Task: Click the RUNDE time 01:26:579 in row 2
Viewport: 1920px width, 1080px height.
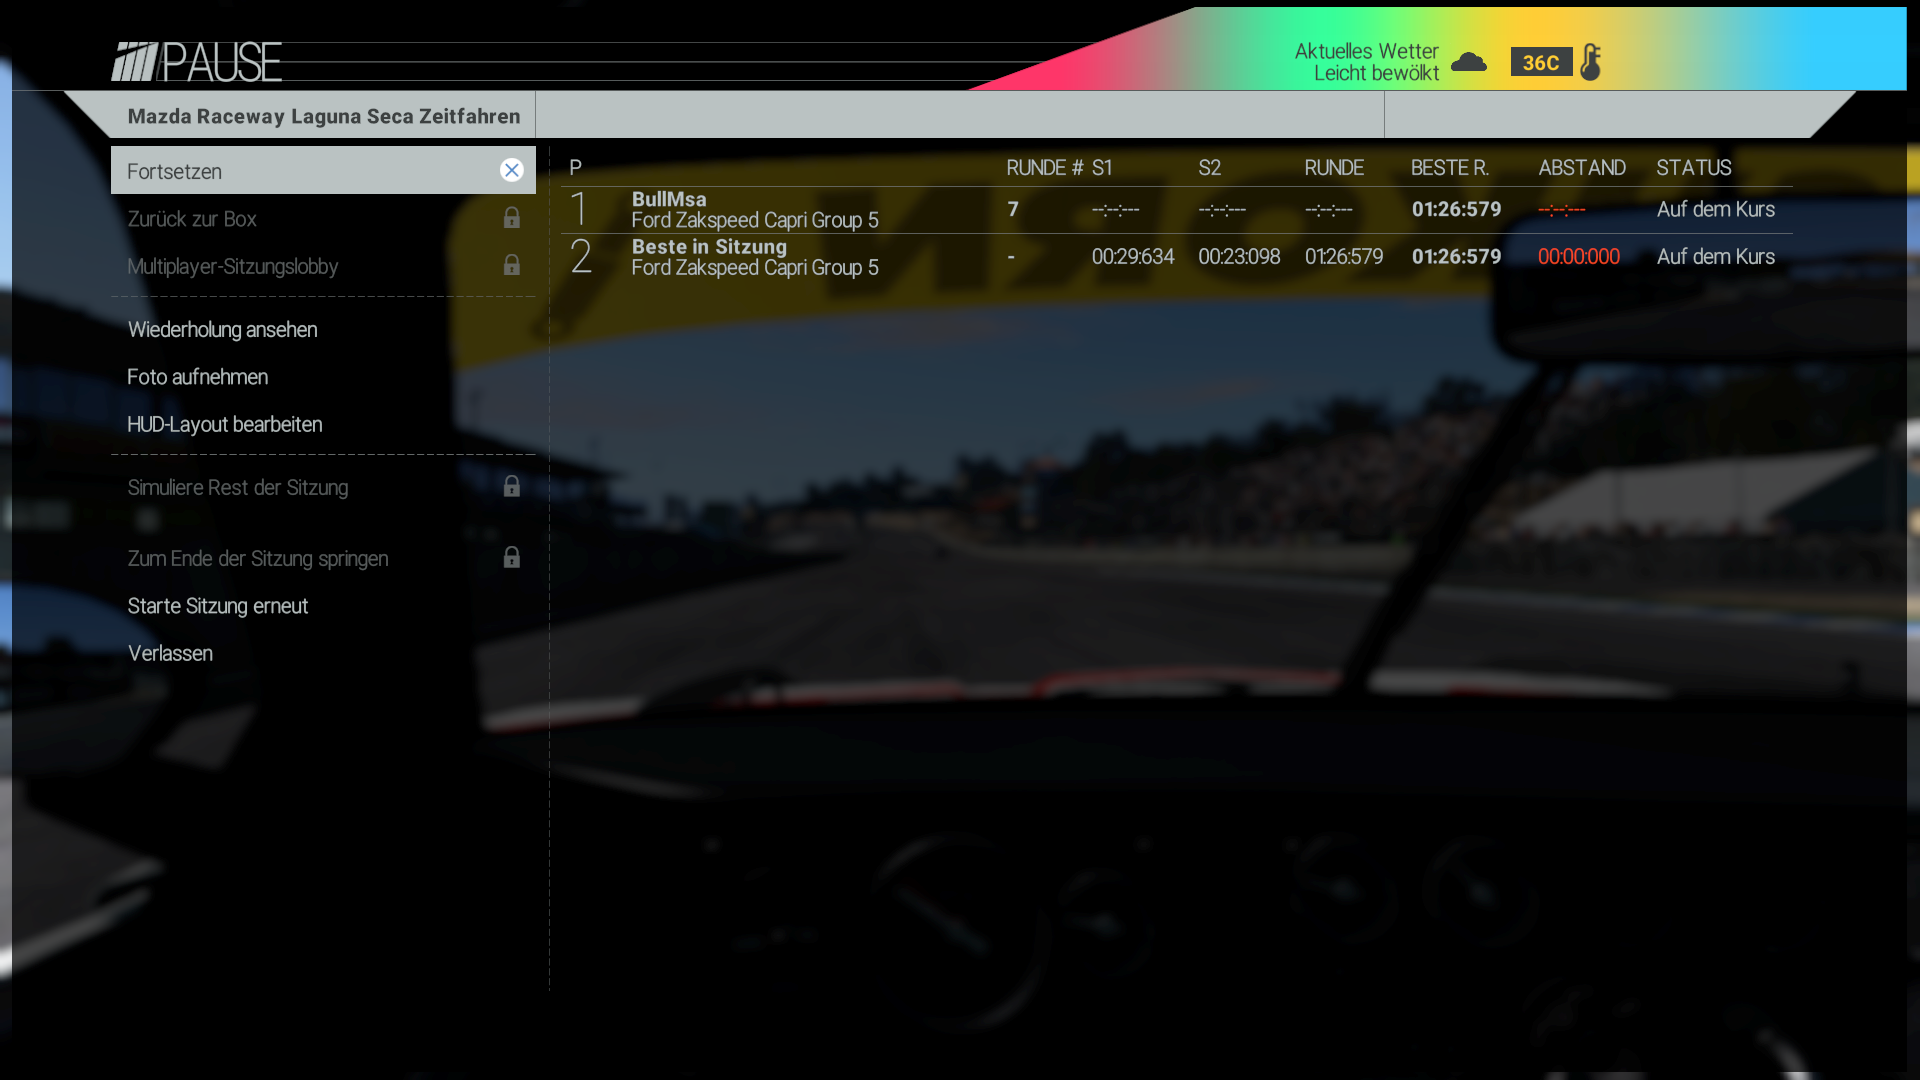Action: [1343, 256]
